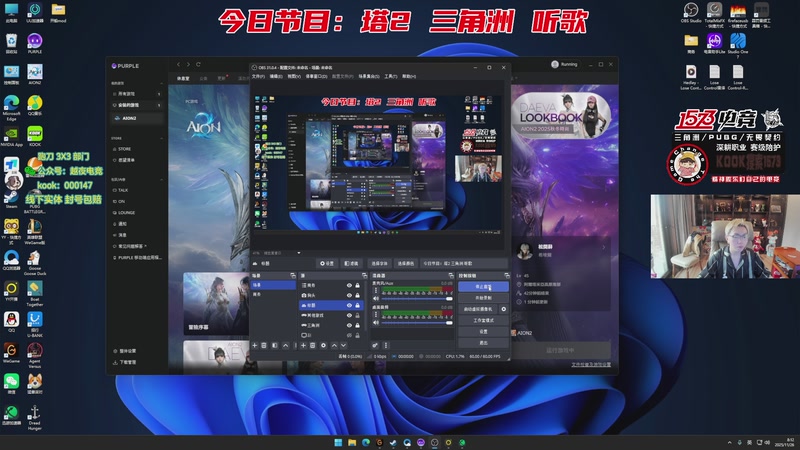Open NVIDIA App desktop shortcut
Viewport: 800px width, 450px height.
pyautogui.click(x=11, y=137)
